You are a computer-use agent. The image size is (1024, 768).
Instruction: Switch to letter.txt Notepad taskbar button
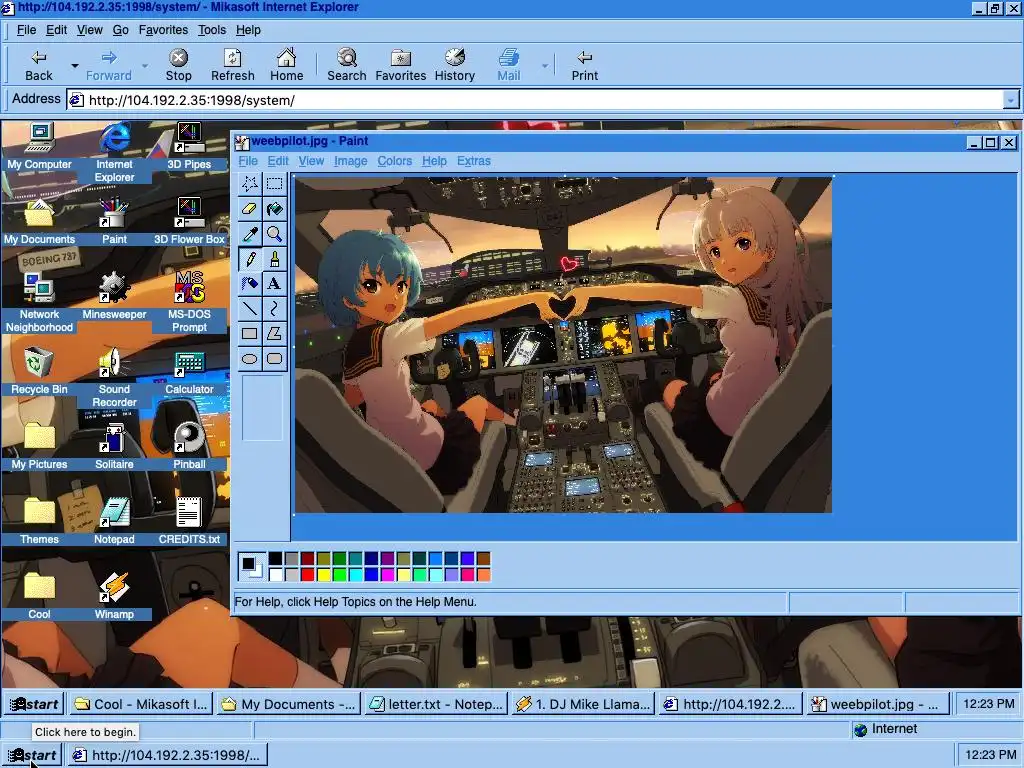tap(436, 704)
